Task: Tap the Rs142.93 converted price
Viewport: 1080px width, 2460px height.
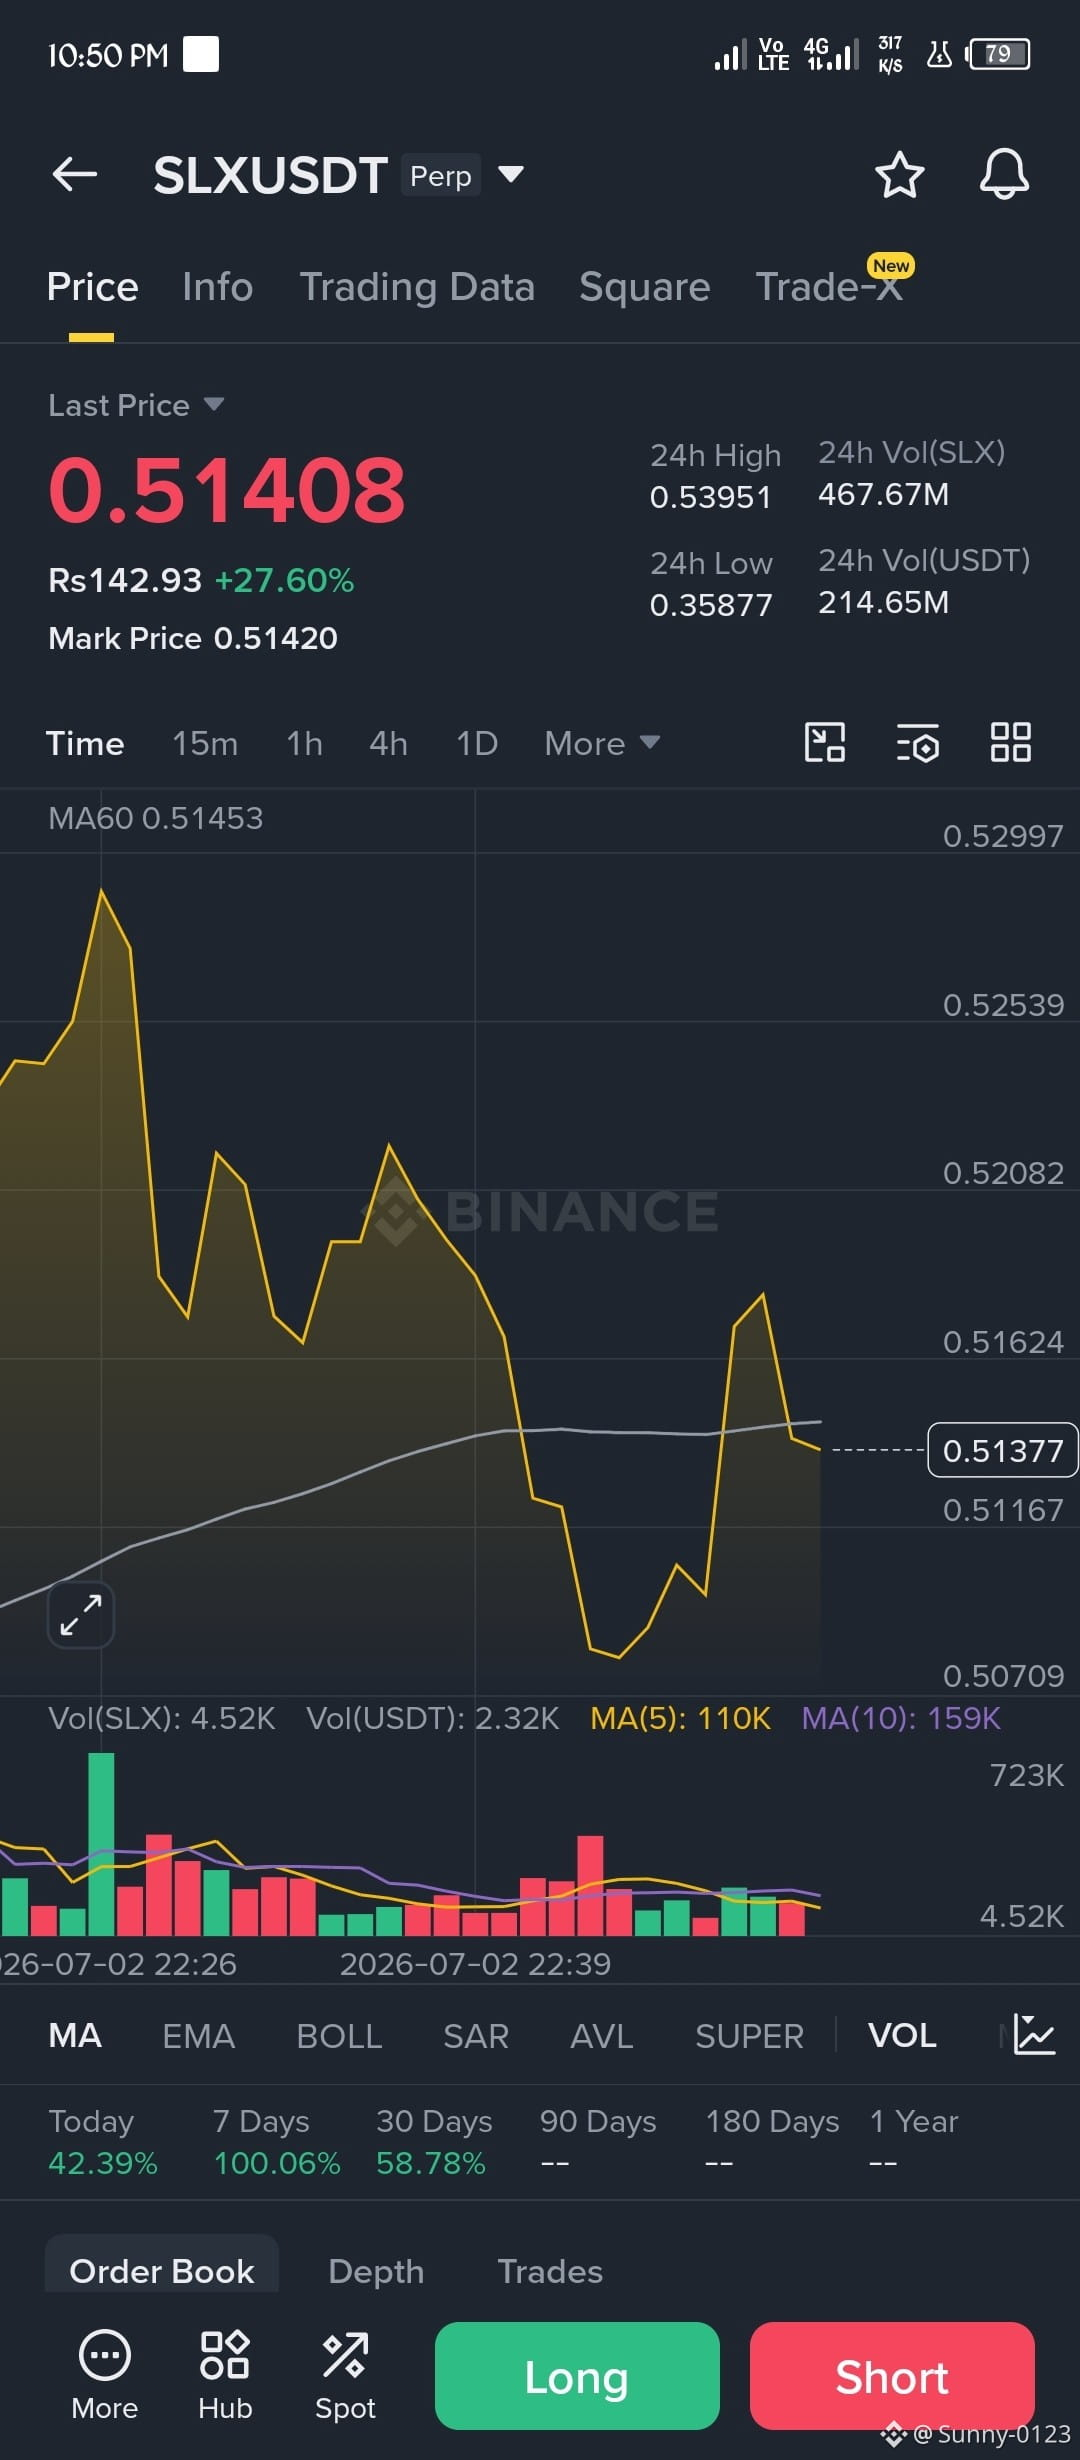Action: tap(125, 580)
